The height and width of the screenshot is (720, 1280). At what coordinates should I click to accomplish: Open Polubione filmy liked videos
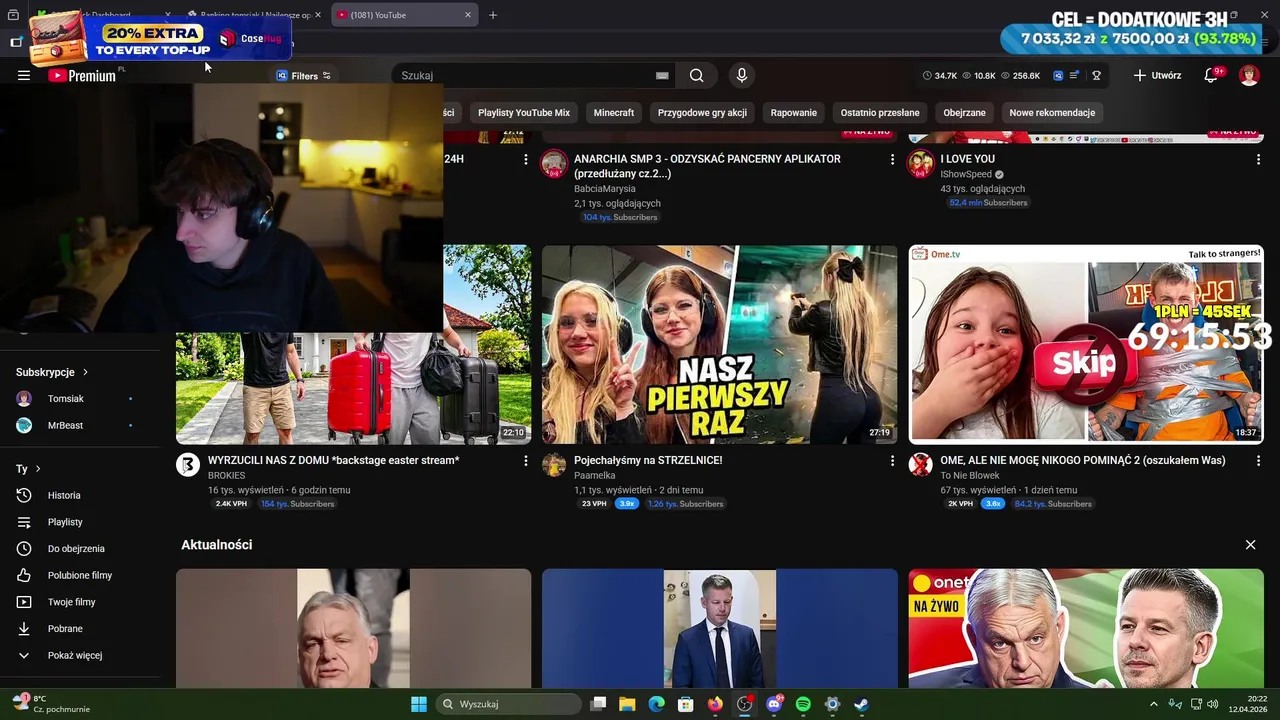[x=80, y=576]
